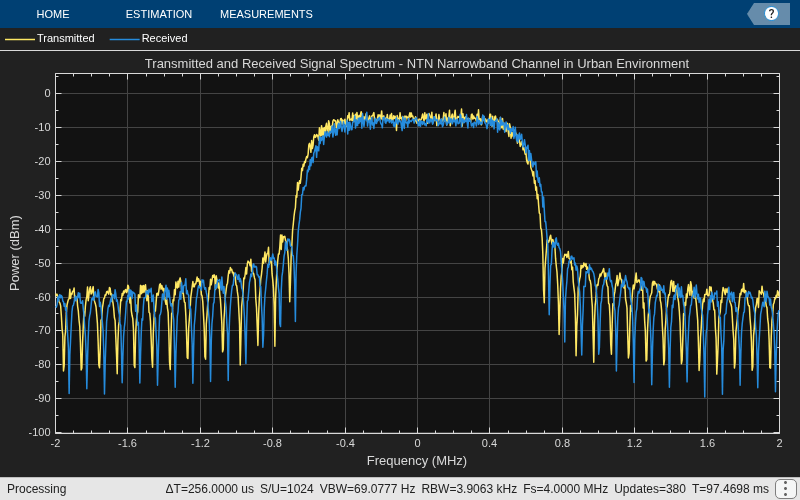Click the VBW=69.0777 Hz status readout
Screen dimensions: 800x500
[367, 489]
